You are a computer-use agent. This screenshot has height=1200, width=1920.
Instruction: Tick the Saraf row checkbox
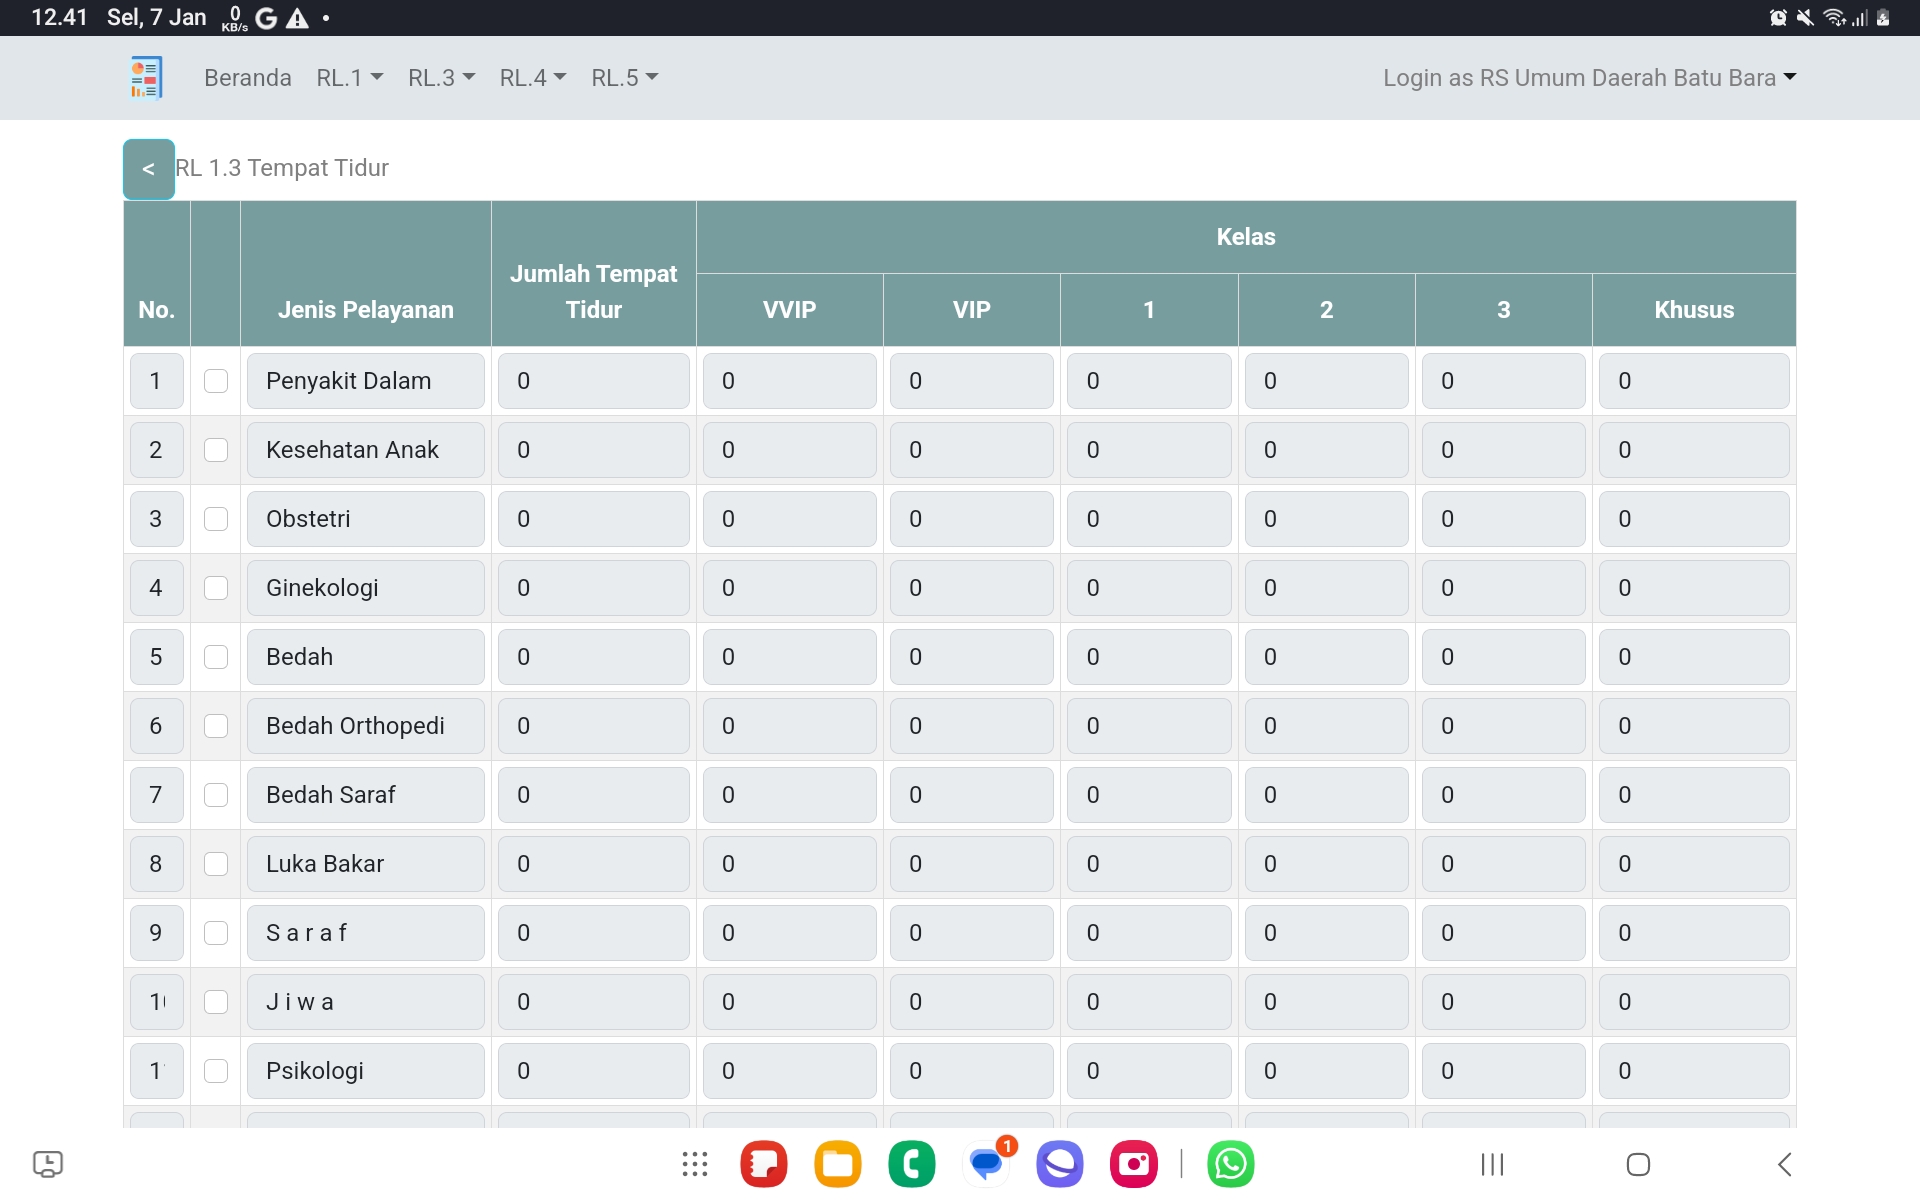click(x=216, y=933)
